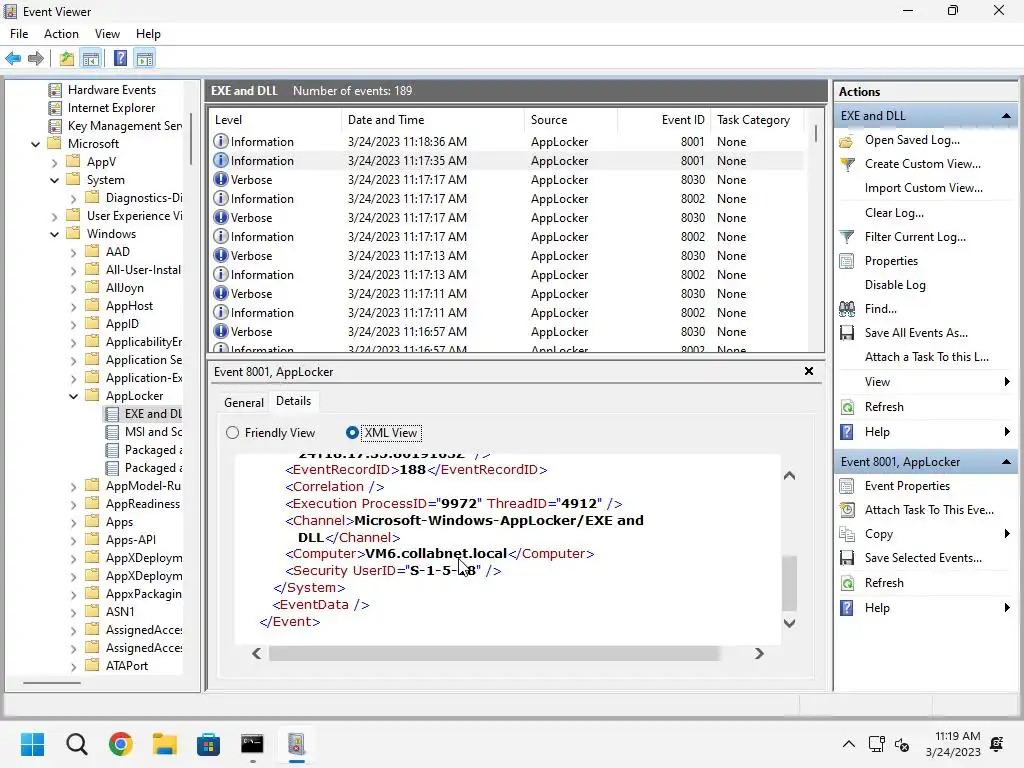1024x768 pixels.
Task: Click the XML view horizontal scrollbar thumb
Action: (494, 654)
